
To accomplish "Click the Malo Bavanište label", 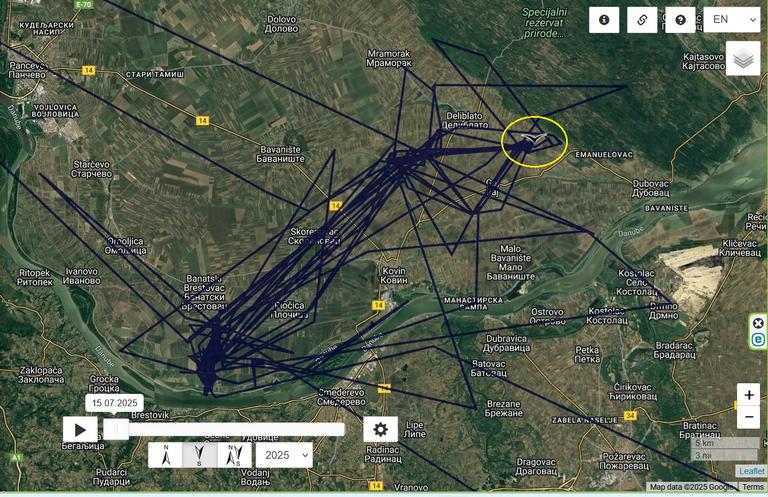I will pos(510,262).
